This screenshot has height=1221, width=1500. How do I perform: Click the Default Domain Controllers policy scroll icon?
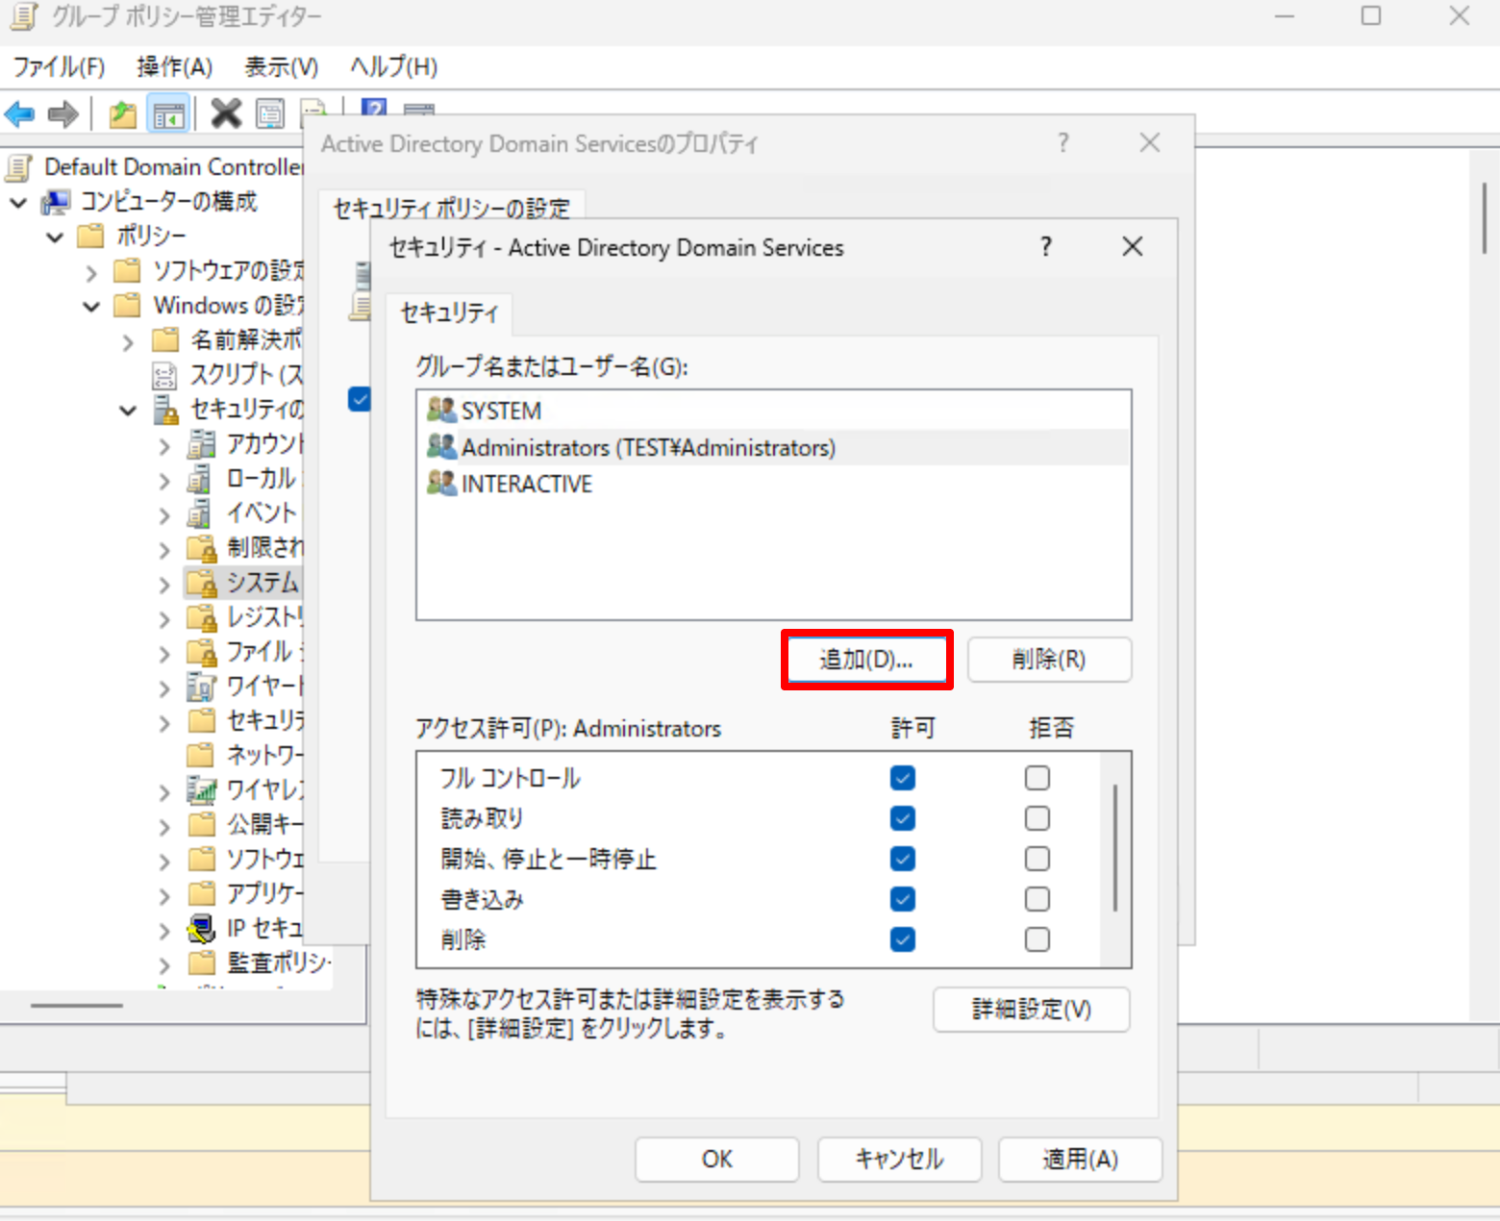20,167
